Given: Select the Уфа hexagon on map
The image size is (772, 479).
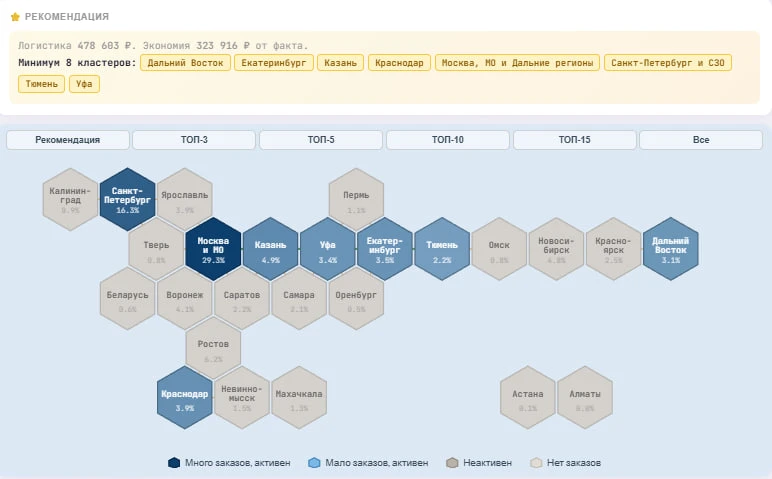Looking at the screenshot, I should (x=327, y=247).
